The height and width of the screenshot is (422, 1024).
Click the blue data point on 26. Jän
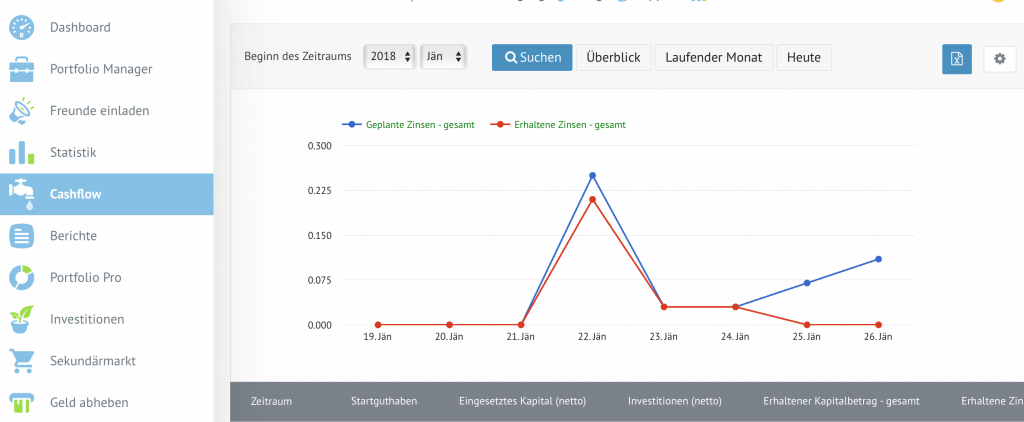tap(878, 259)
